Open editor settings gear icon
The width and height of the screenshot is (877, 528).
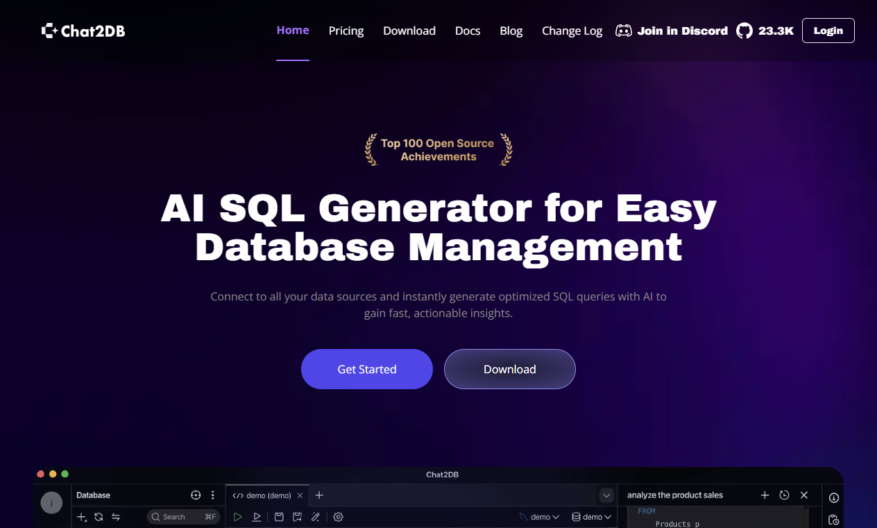tap(338, 517)
